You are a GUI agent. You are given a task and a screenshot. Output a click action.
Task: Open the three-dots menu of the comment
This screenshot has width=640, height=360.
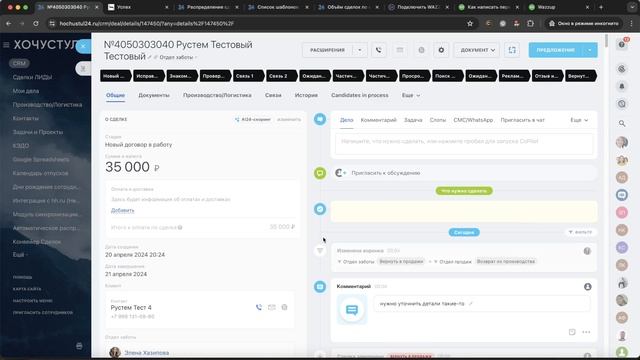pyautogui.click(x=586, y=332)
